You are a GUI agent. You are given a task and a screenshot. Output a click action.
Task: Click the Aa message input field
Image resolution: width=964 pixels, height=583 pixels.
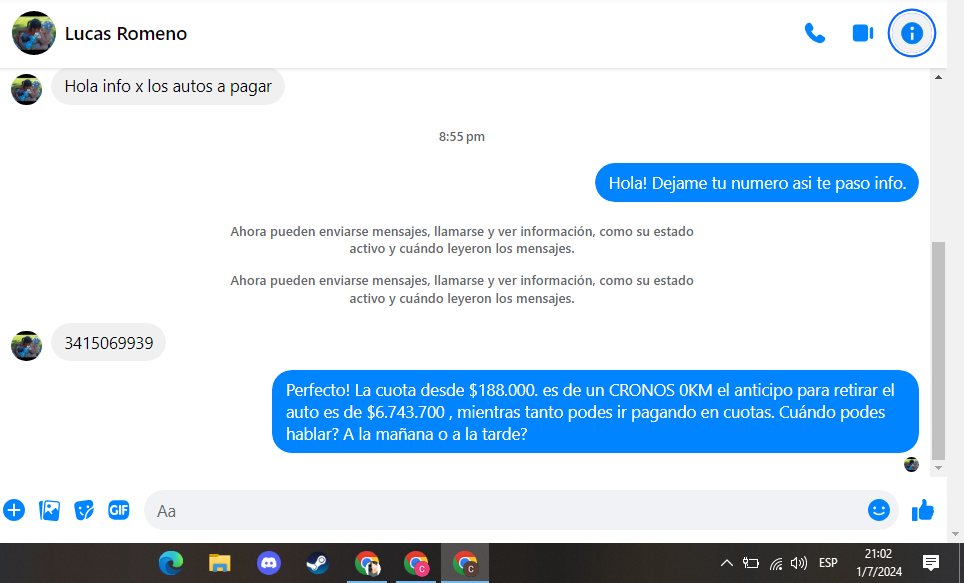tap(500, 510)
